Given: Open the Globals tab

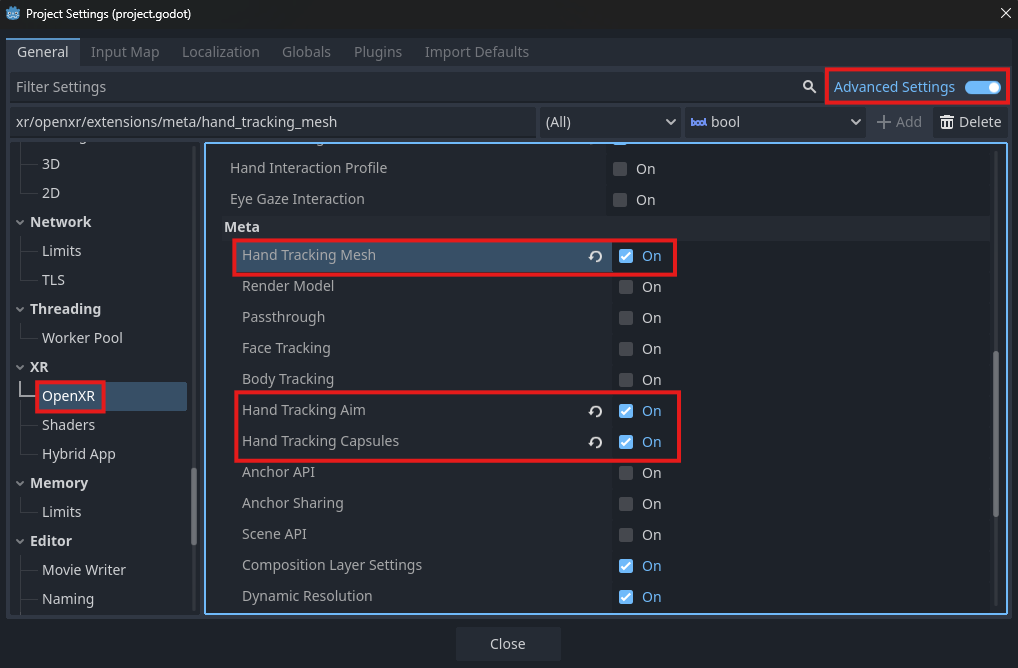Looking at the screenshot, I should click(x=306, y=52).
